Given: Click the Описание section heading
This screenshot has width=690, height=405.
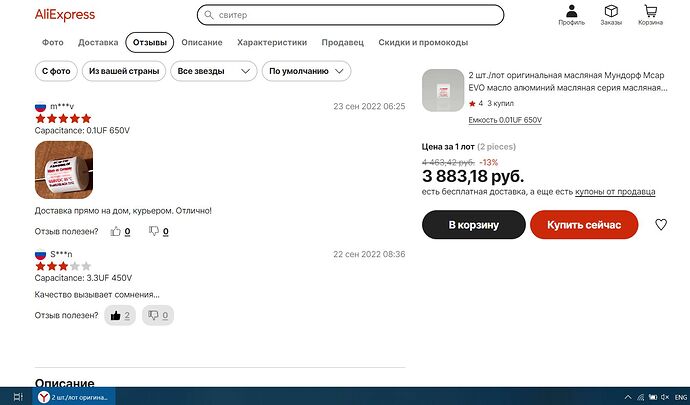Looking at the screenshot, I should pos(65,383).
